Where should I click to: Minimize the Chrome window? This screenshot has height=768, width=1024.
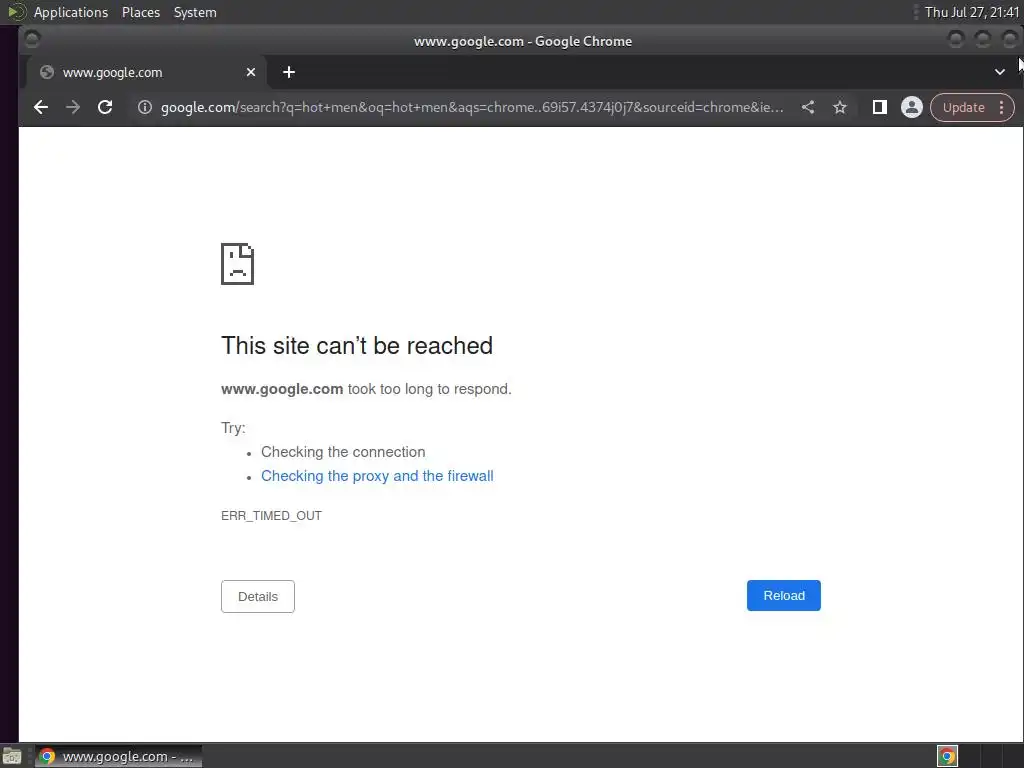coord(955,40)
